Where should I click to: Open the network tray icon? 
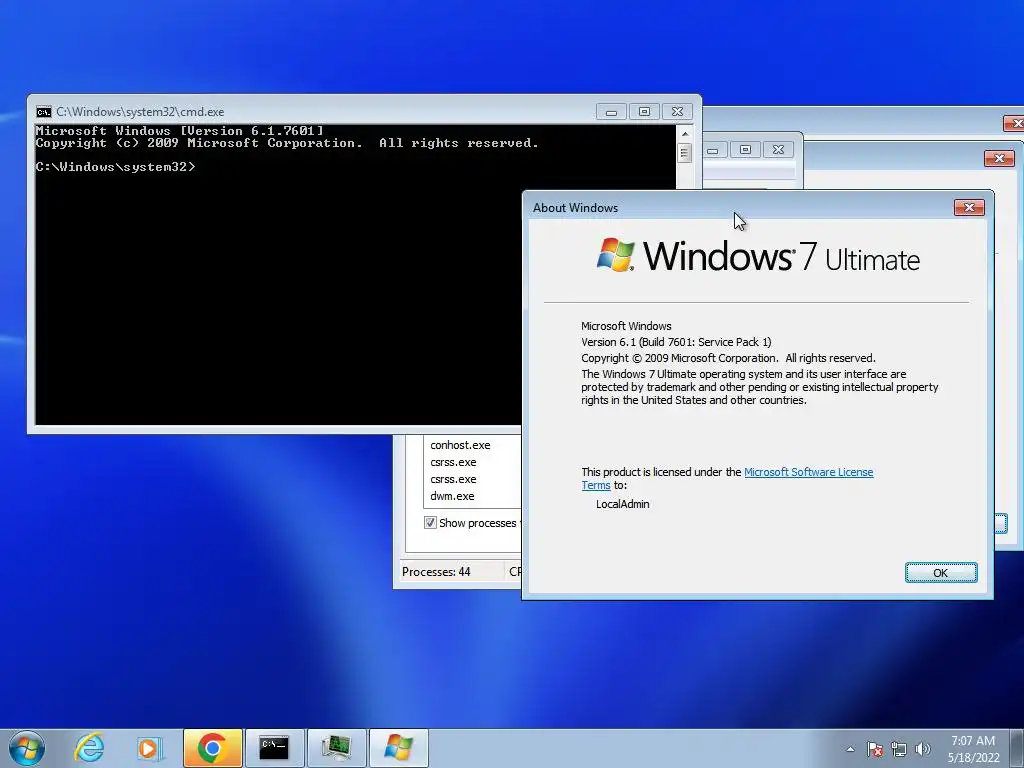point(899,749)
